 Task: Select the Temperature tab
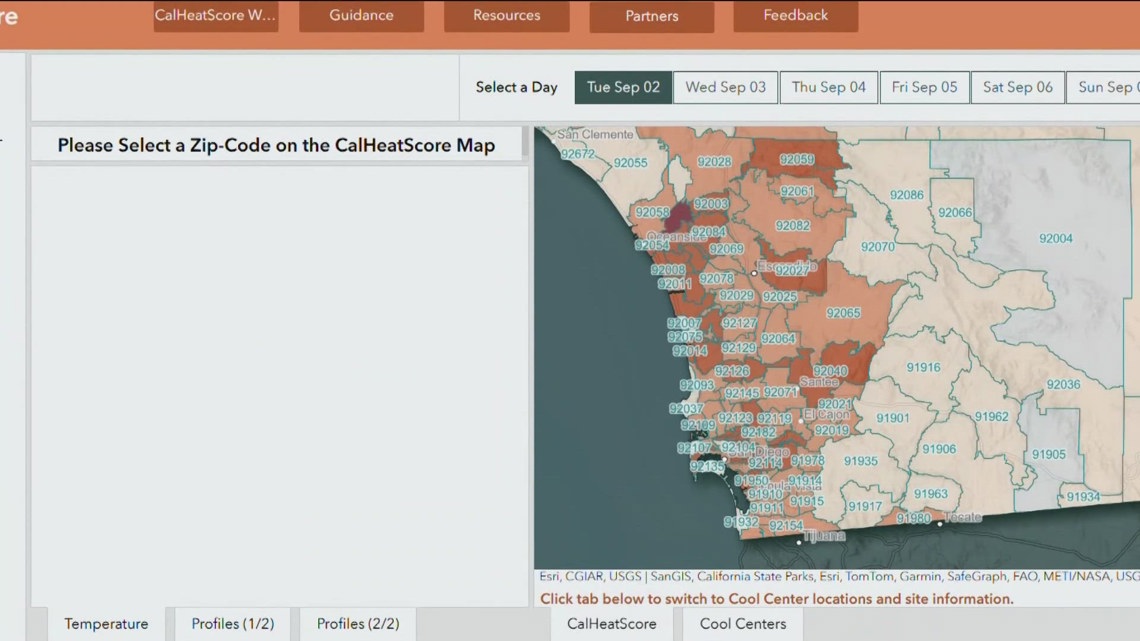pyautogui.click(x=105, y=623)
